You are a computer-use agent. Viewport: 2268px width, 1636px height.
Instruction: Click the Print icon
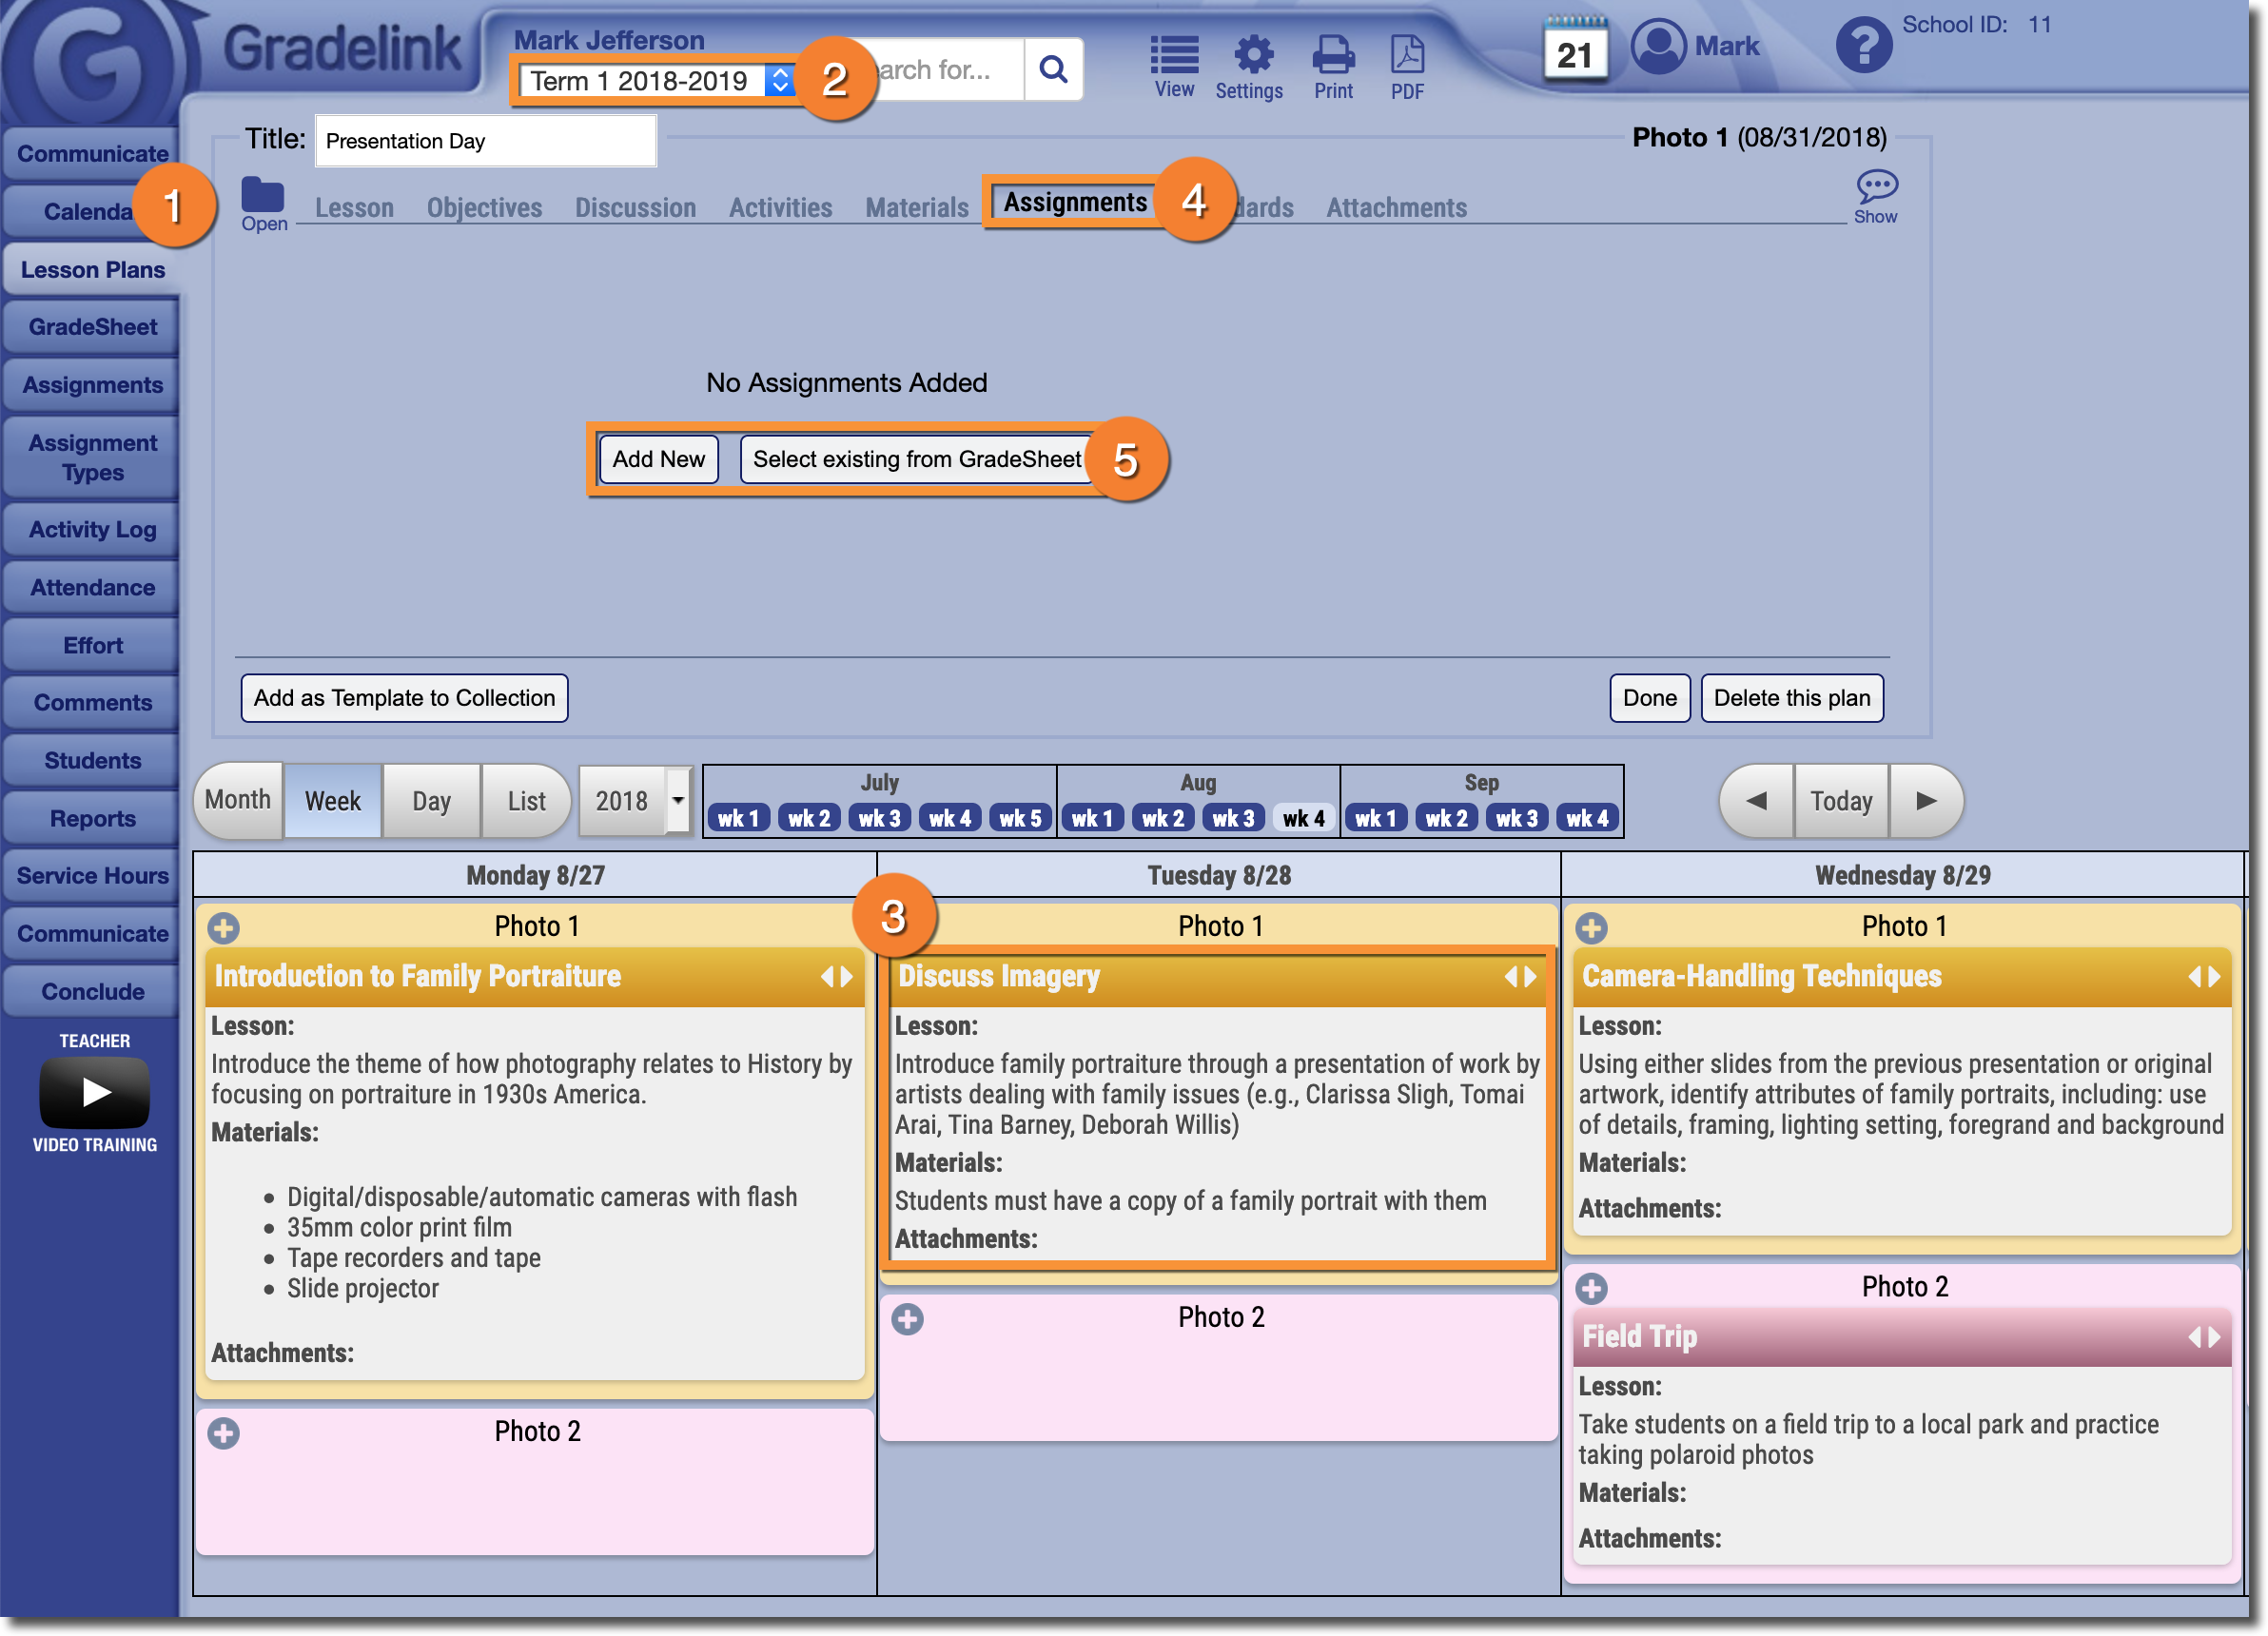(1333, 56)
